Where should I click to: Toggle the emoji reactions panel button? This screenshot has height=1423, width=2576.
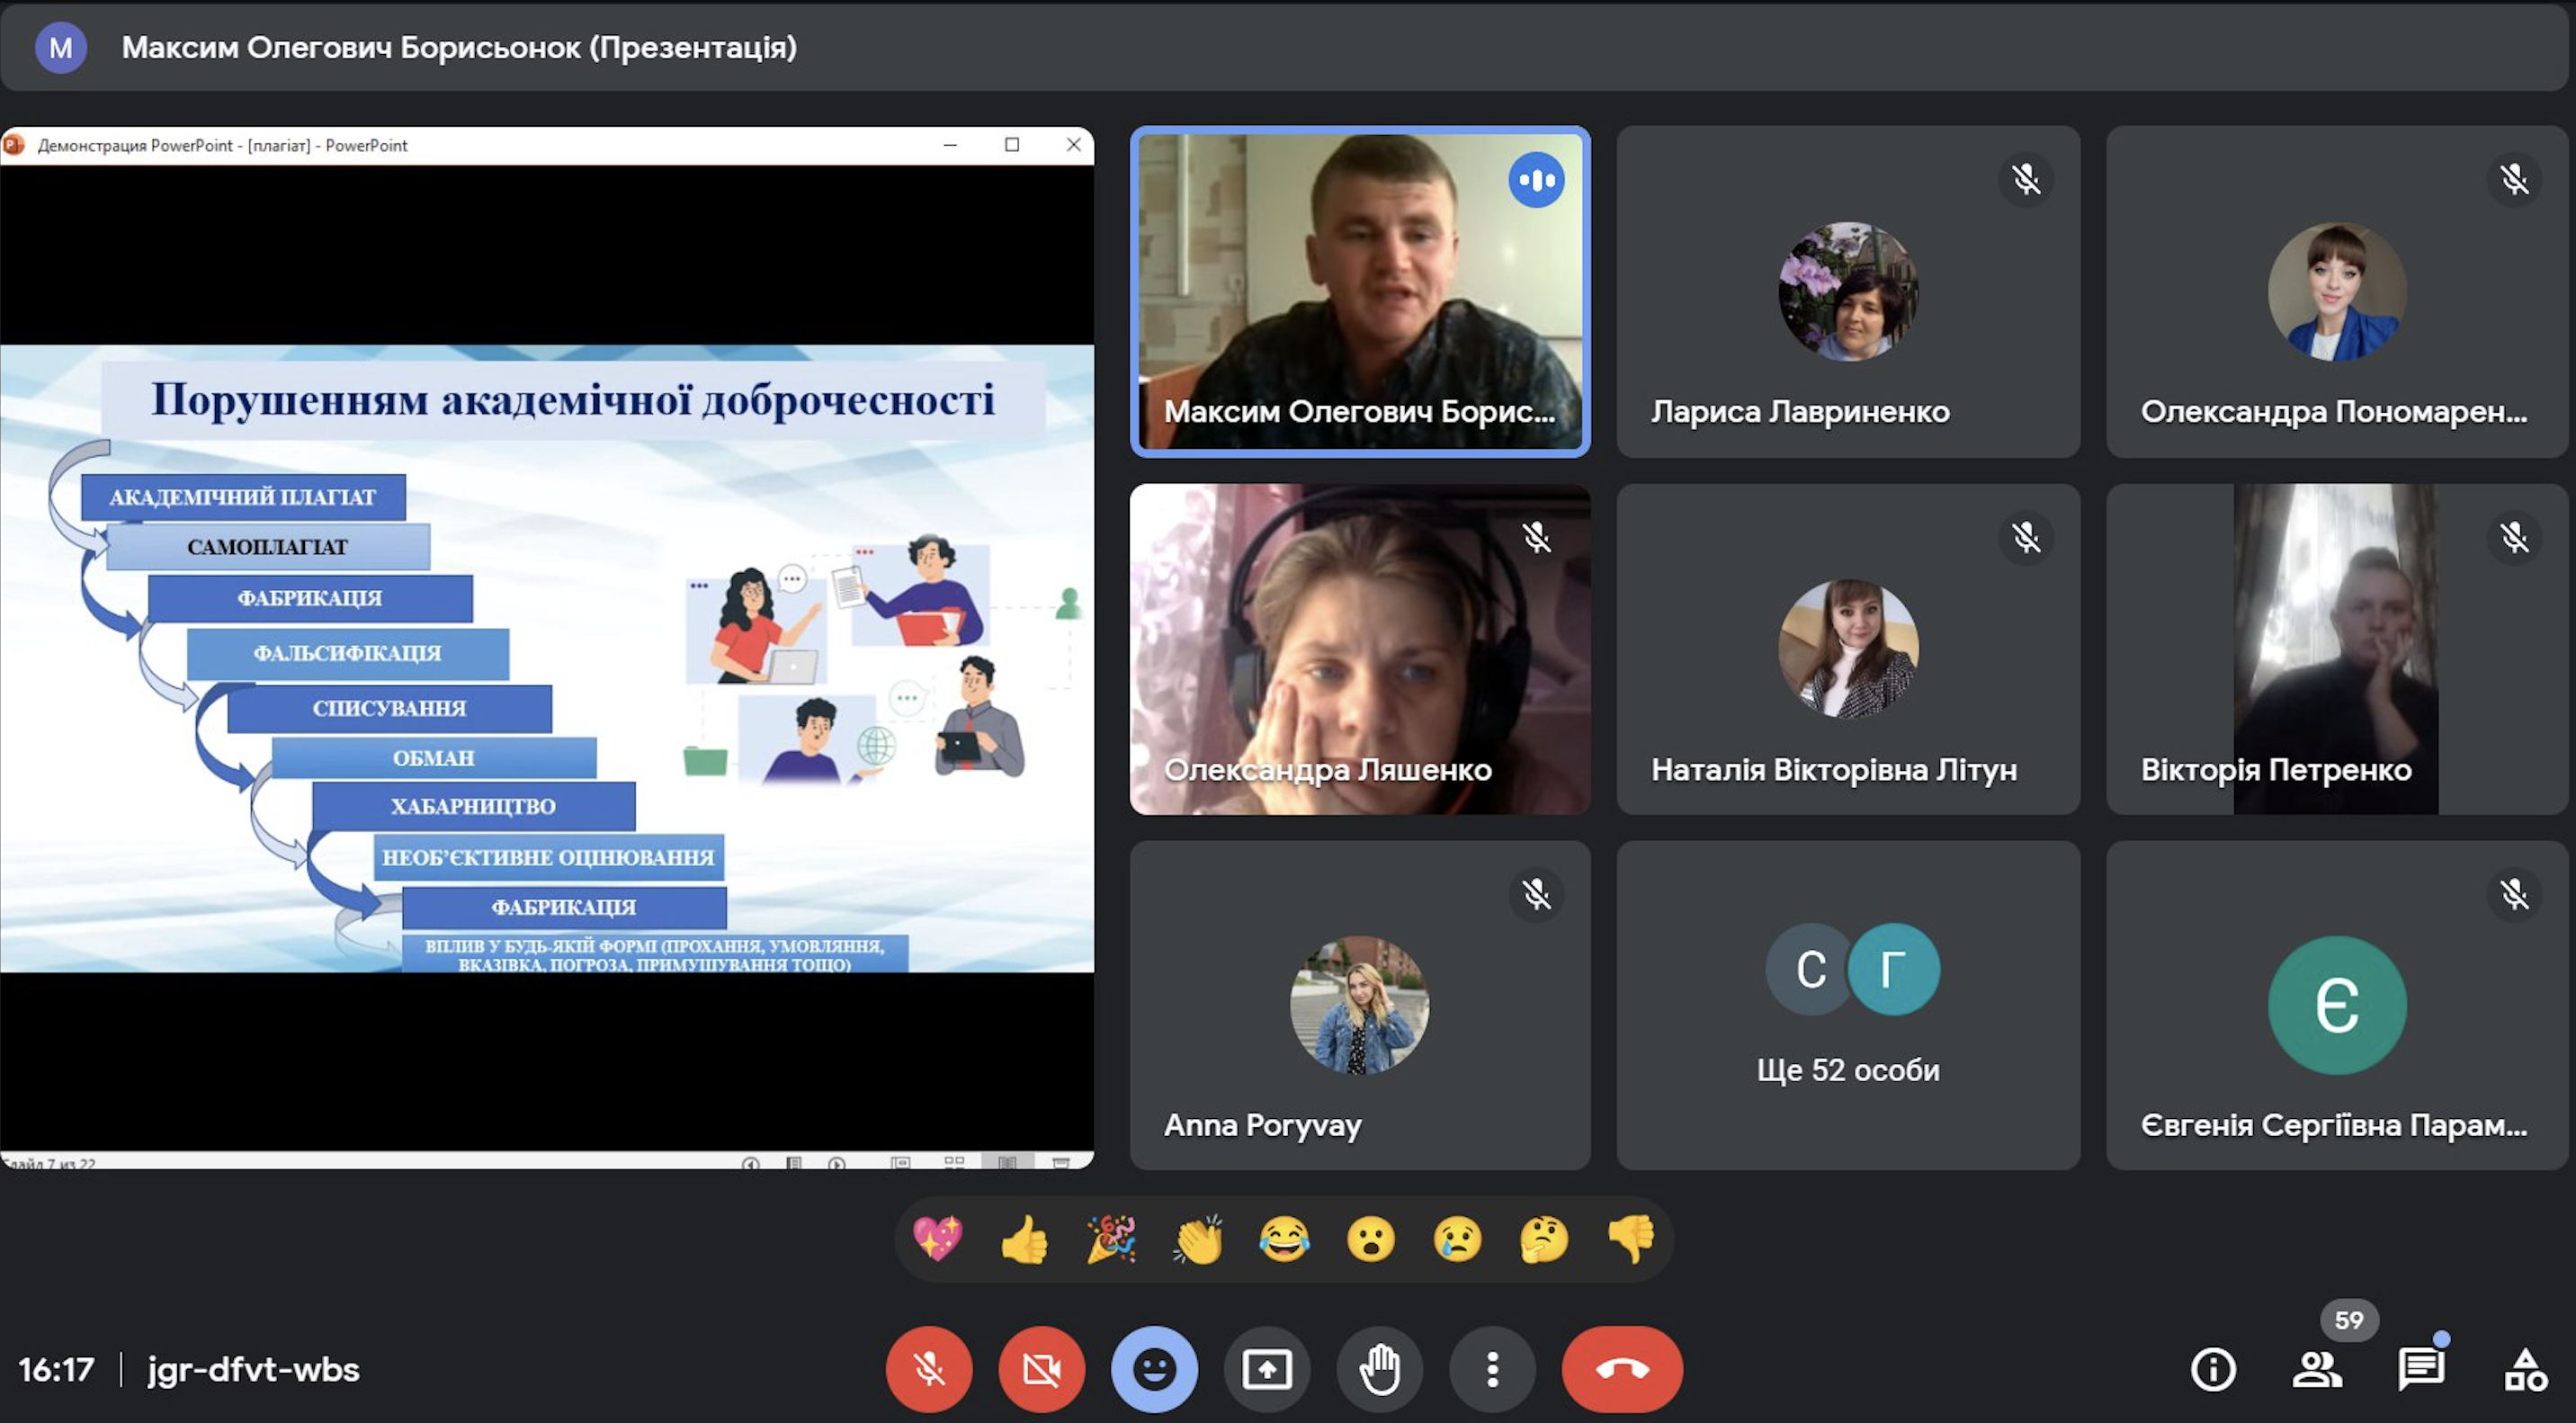click(1154, 1369)
